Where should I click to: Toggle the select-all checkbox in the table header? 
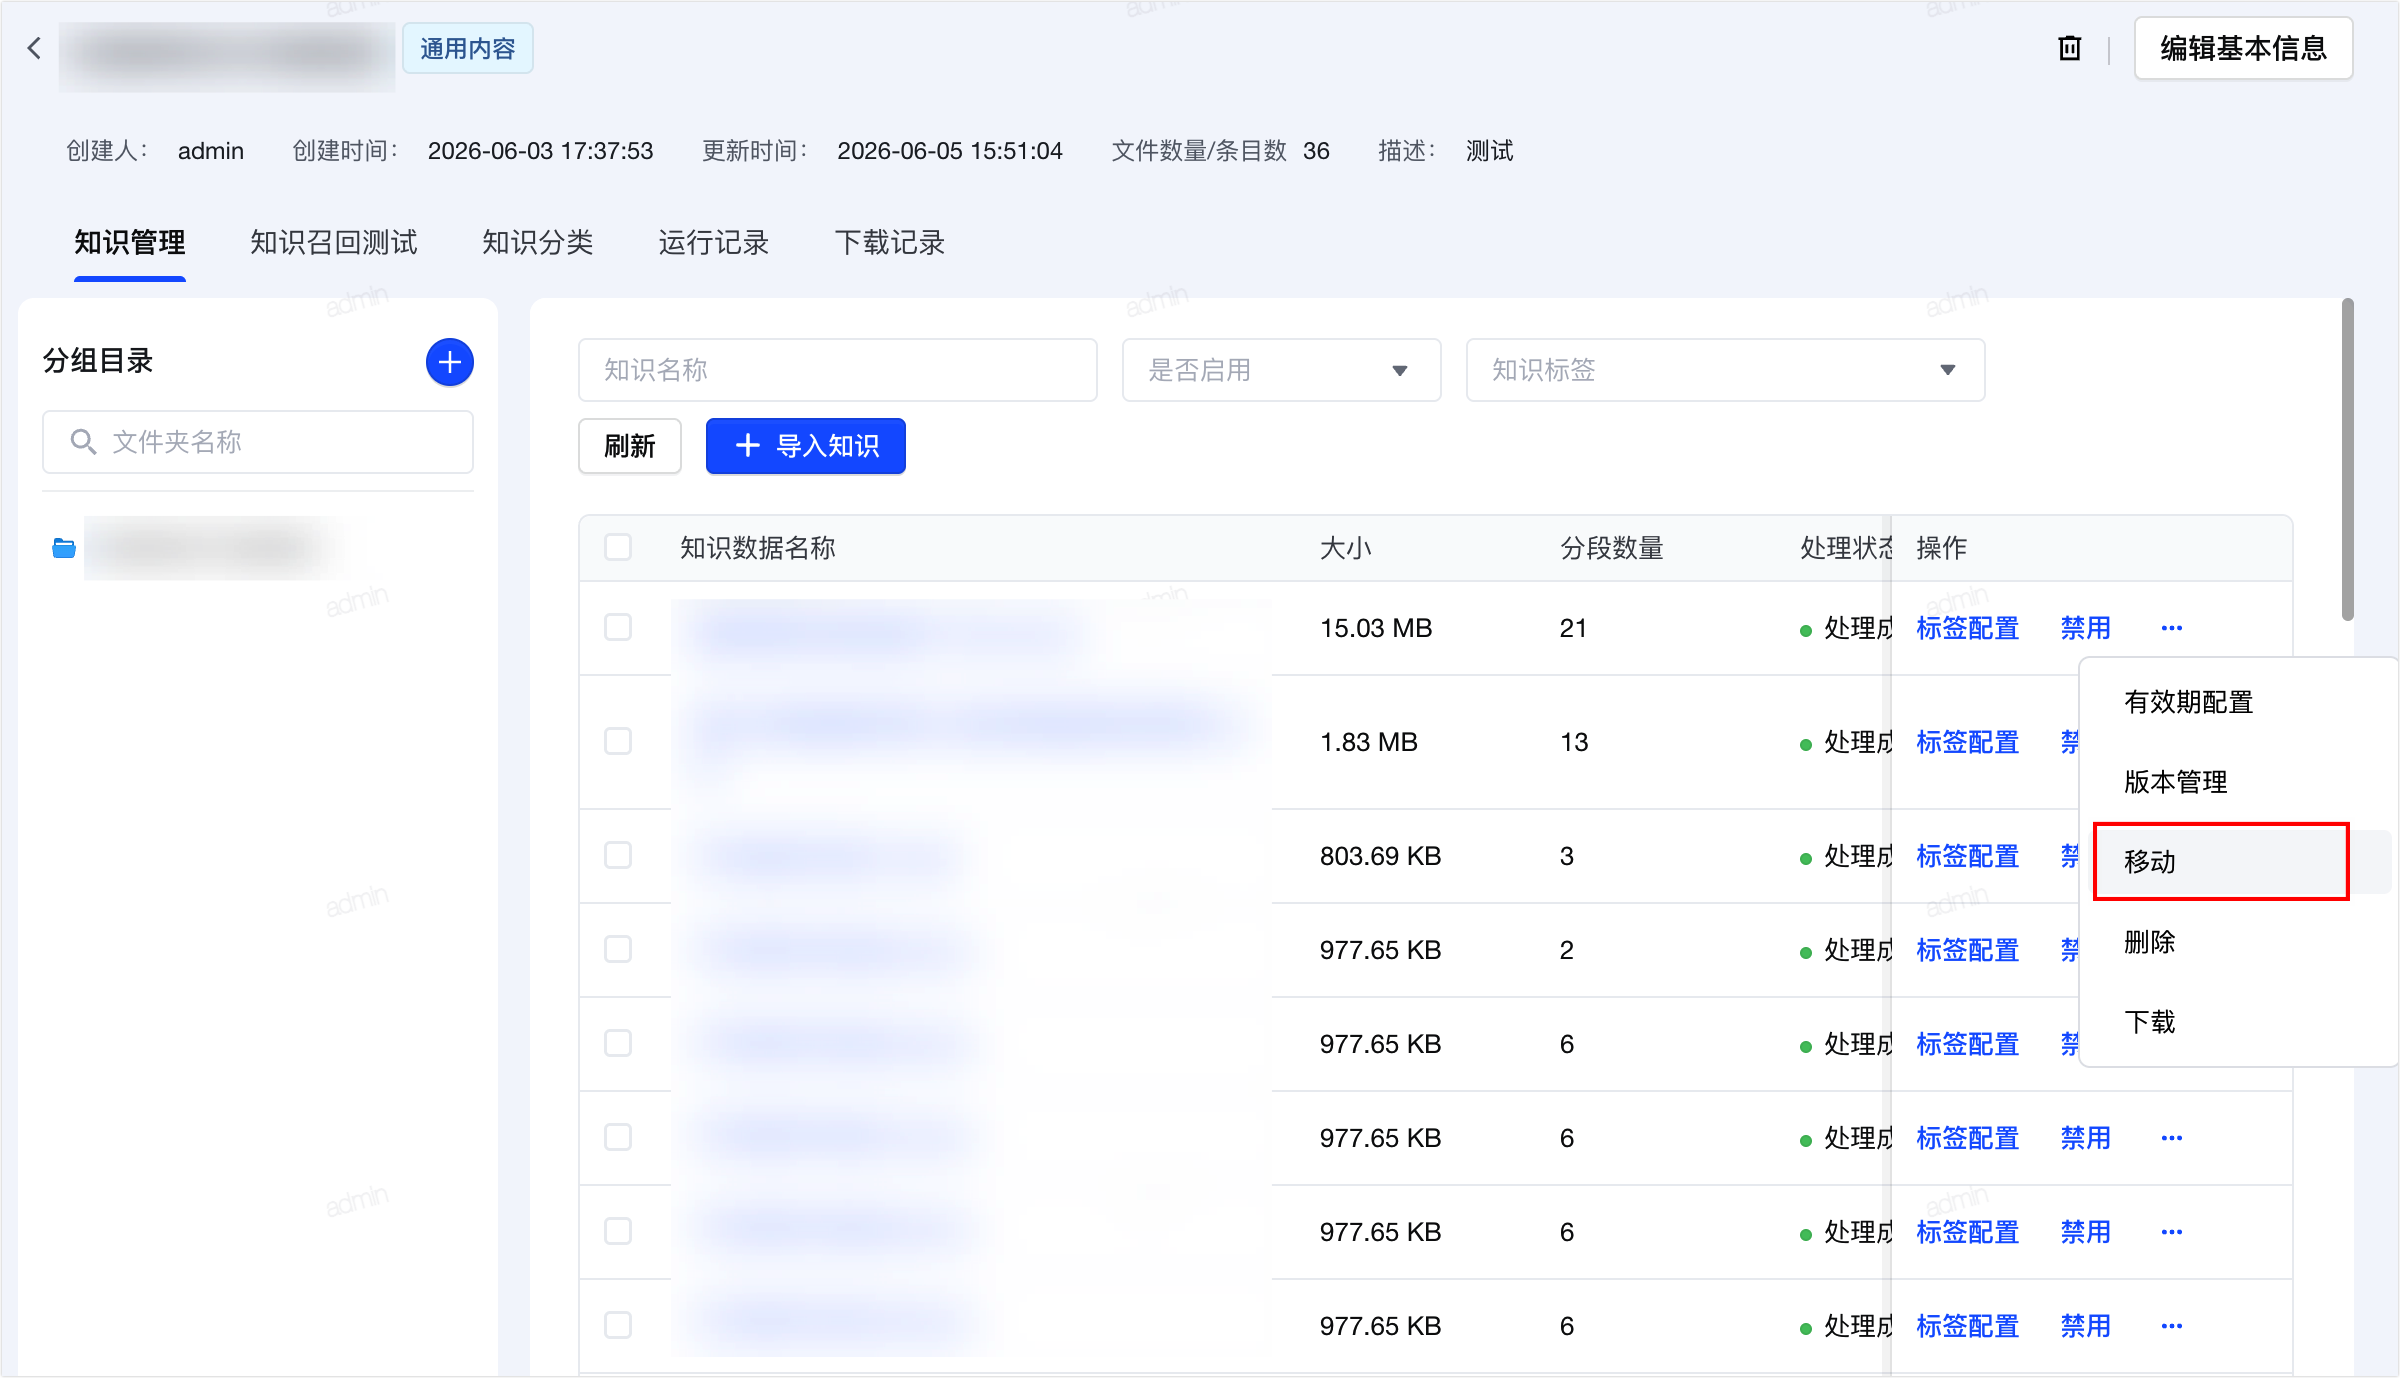[618, 547]
